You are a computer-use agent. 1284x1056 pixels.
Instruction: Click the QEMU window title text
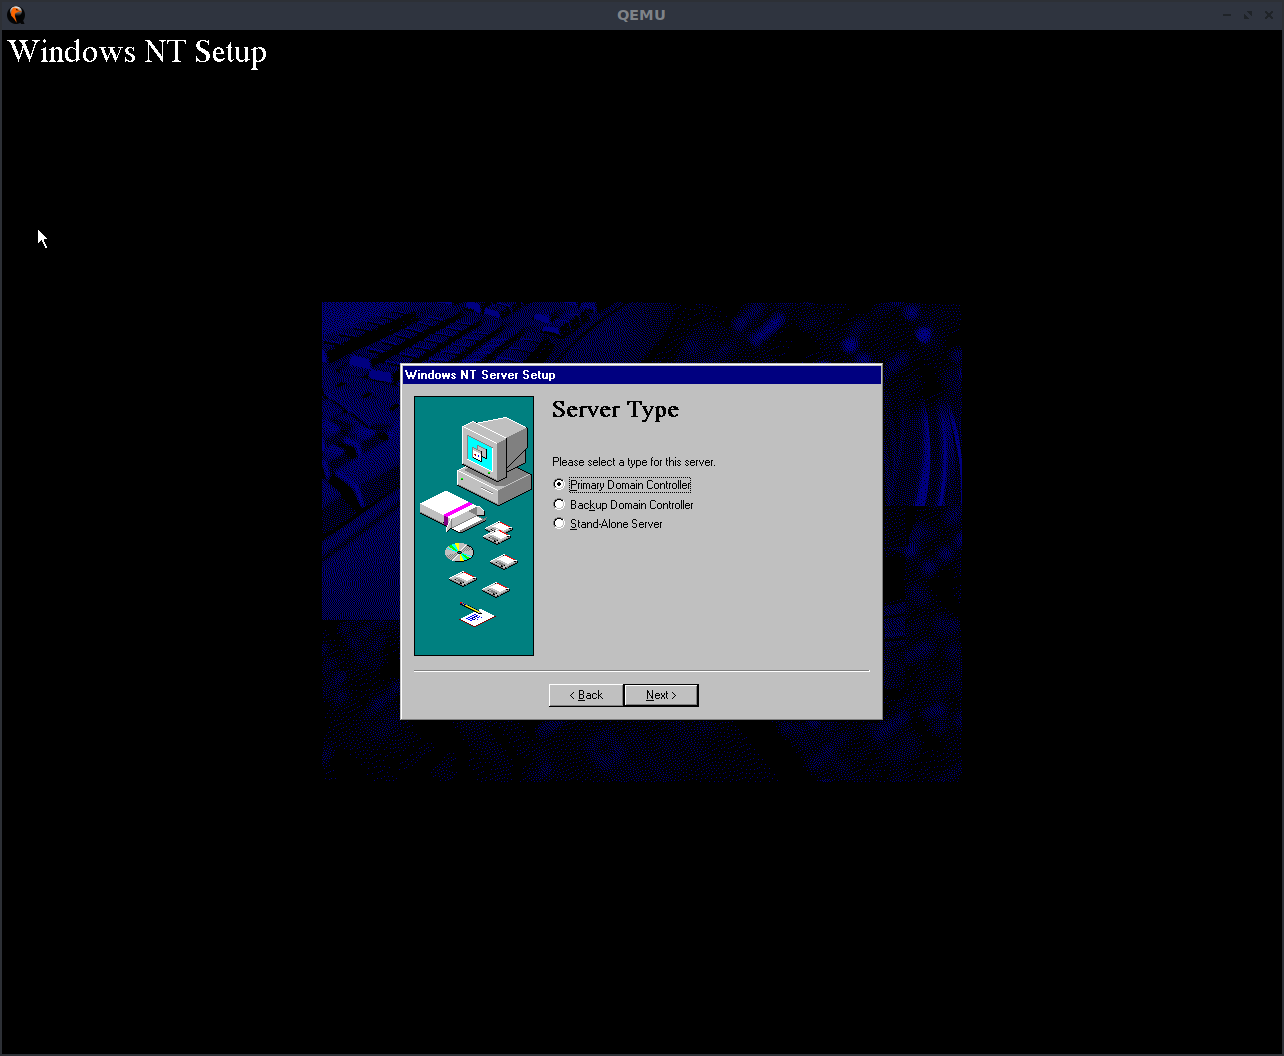pyautogui.click(x=641, y=15)
